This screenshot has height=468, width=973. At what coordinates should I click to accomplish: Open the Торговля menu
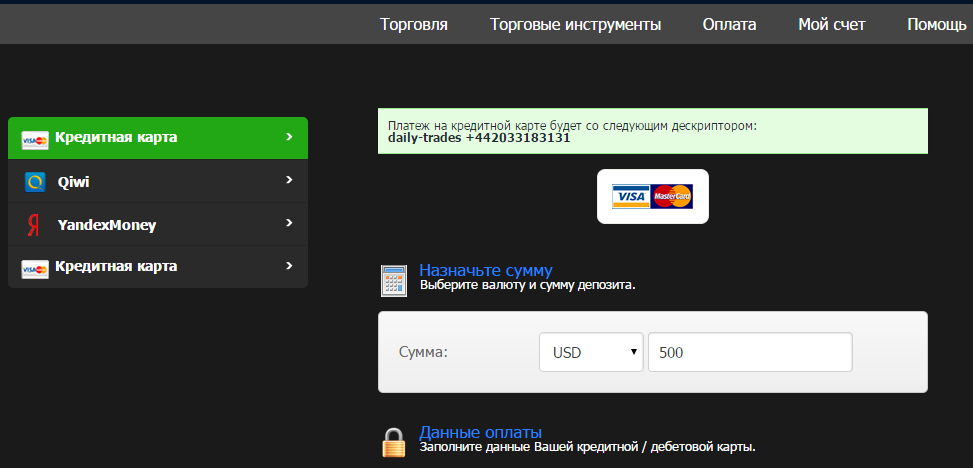click(414, 25)
